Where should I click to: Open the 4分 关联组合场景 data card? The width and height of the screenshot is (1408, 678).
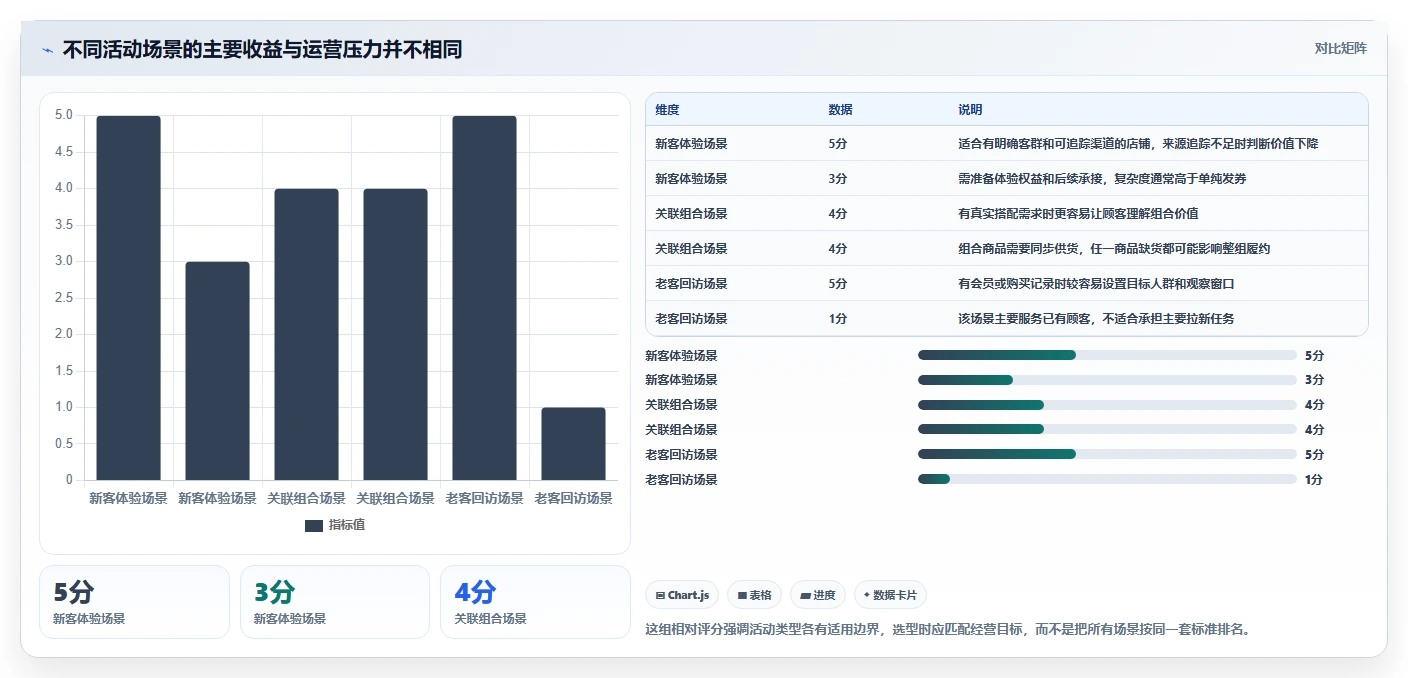click(x=535, y=602)
